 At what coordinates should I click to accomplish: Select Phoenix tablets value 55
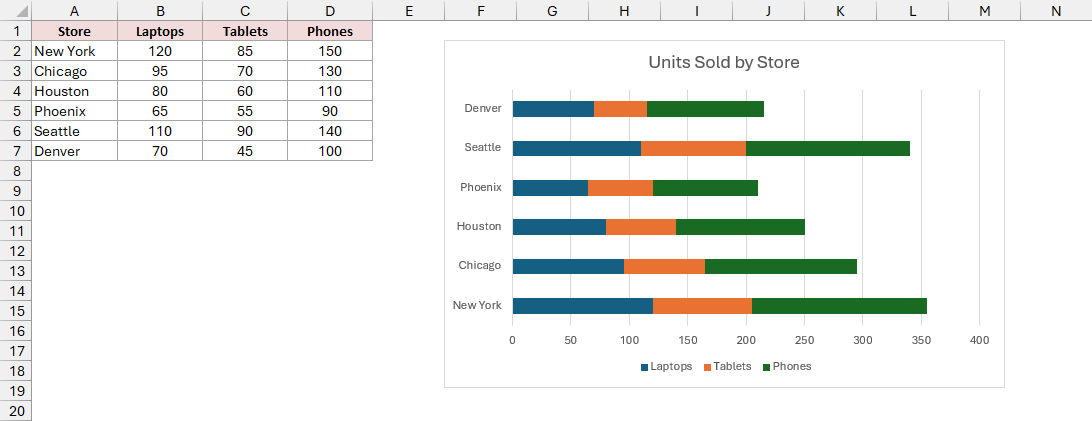click(245, 111)
